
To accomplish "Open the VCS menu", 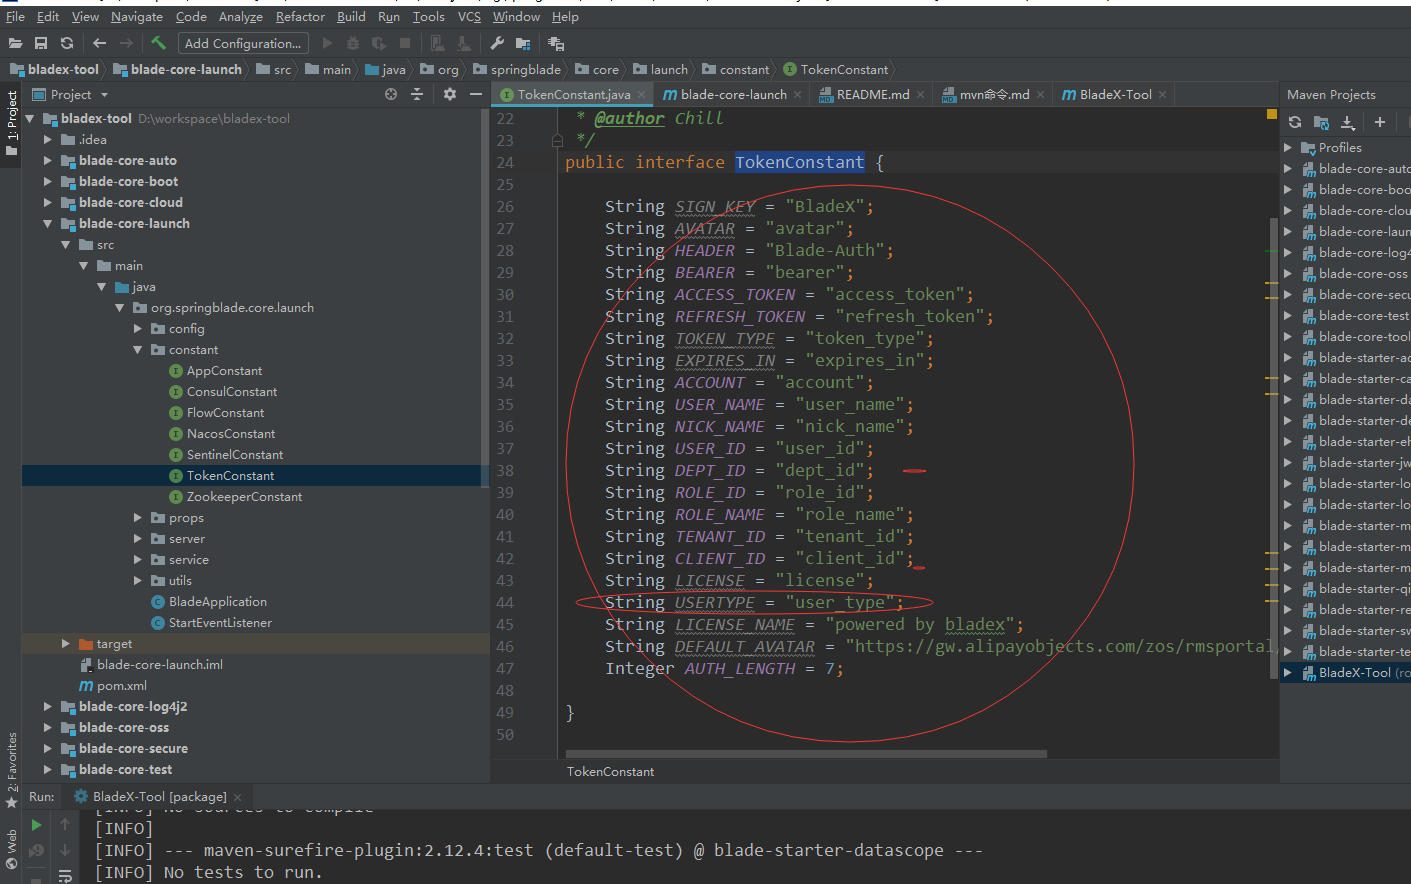I will tap(469, 16).
